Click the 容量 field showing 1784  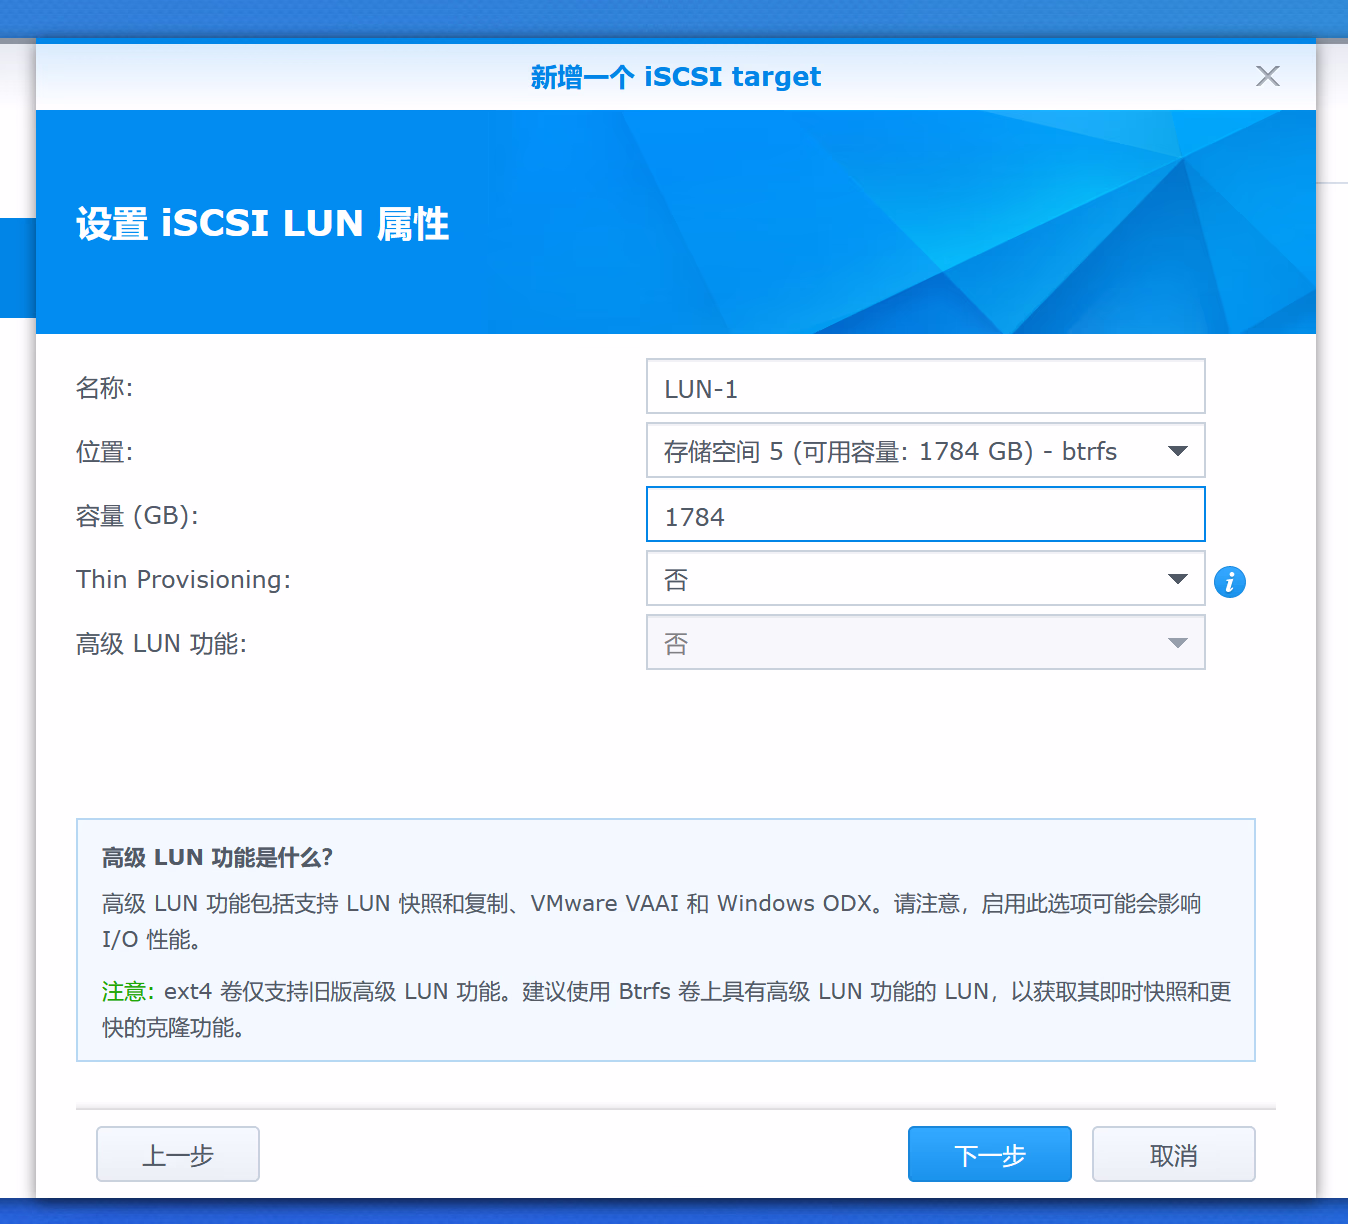pos(925,516)
